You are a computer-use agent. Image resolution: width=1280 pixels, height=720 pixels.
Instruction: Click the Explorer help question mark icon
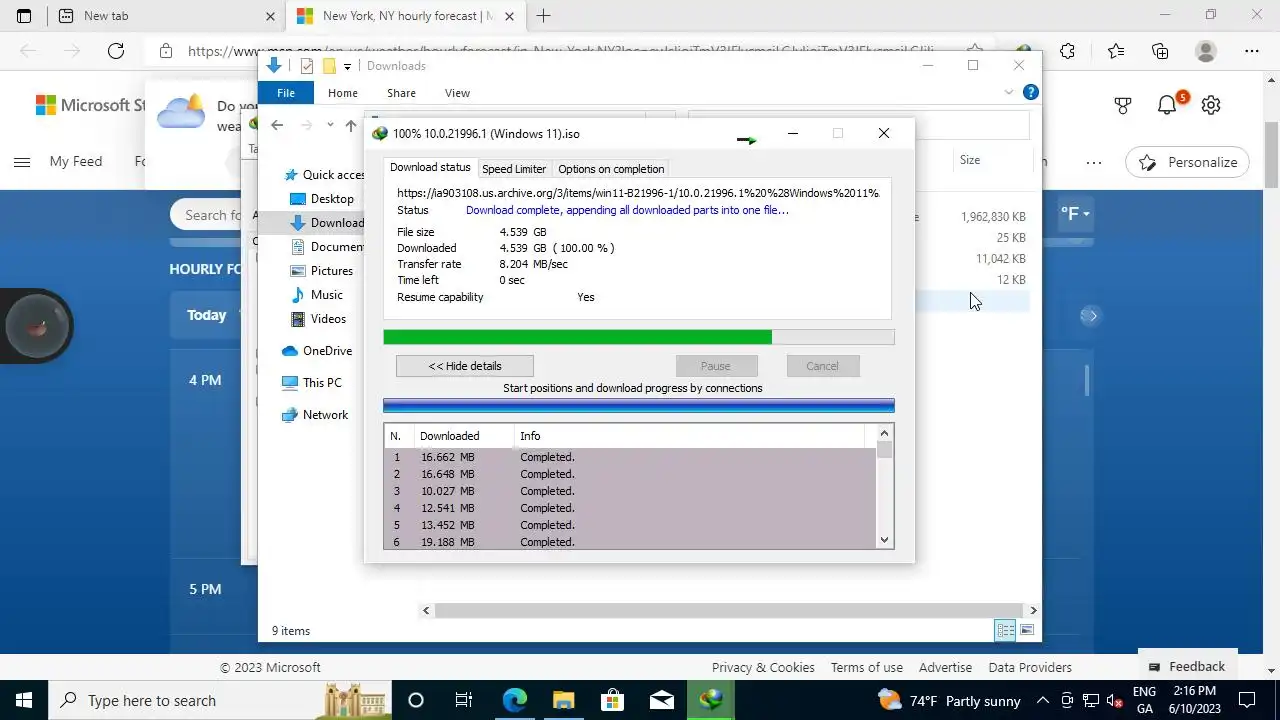[x=1031, y=92]
